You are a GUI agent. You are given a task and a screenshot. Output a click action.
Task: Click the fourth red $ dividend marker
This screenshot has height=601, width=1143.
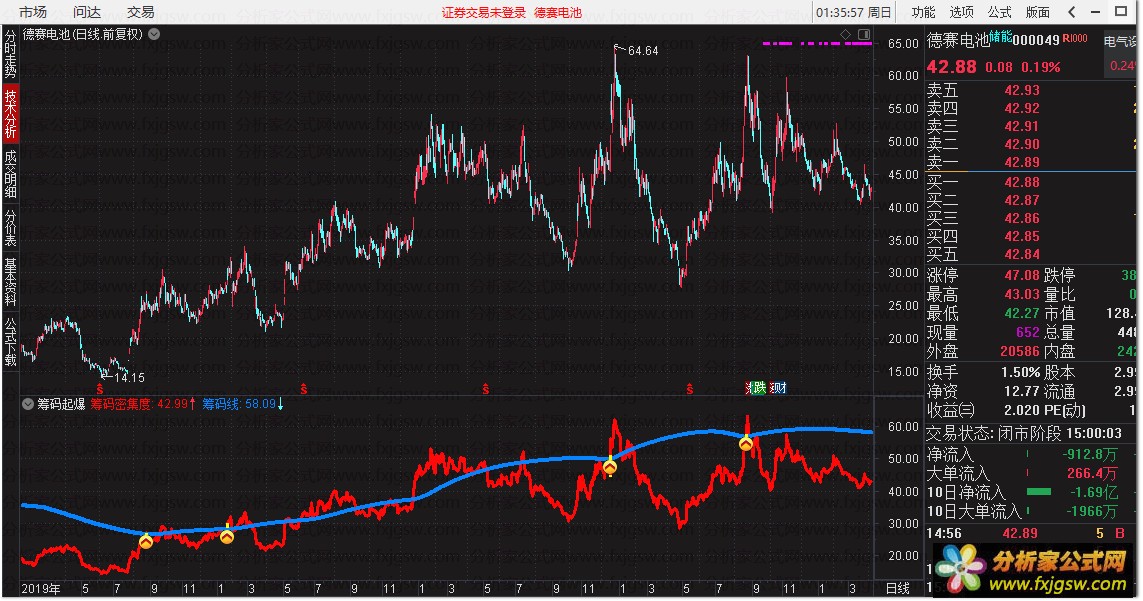click(x=689, y=389)
